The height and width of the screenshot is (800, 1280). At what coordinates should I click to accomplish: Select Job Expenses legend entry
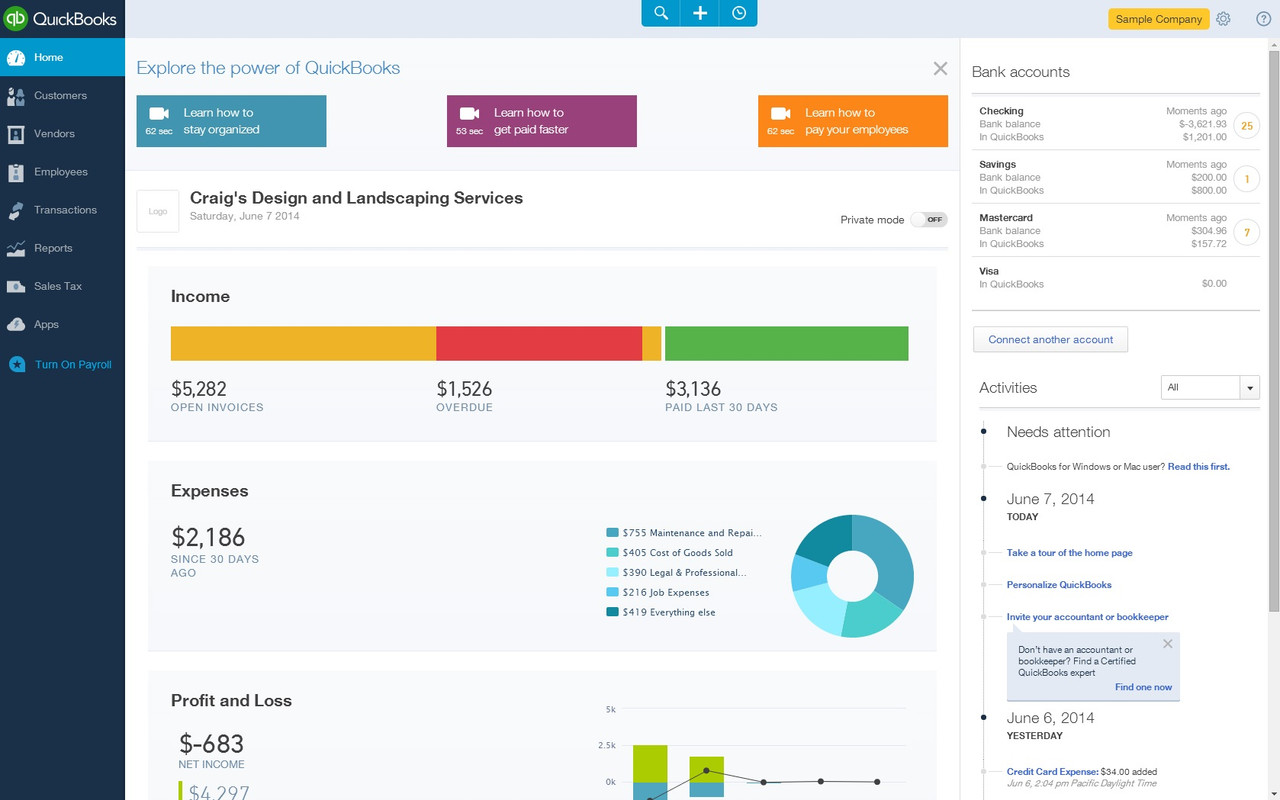[657, 593]
